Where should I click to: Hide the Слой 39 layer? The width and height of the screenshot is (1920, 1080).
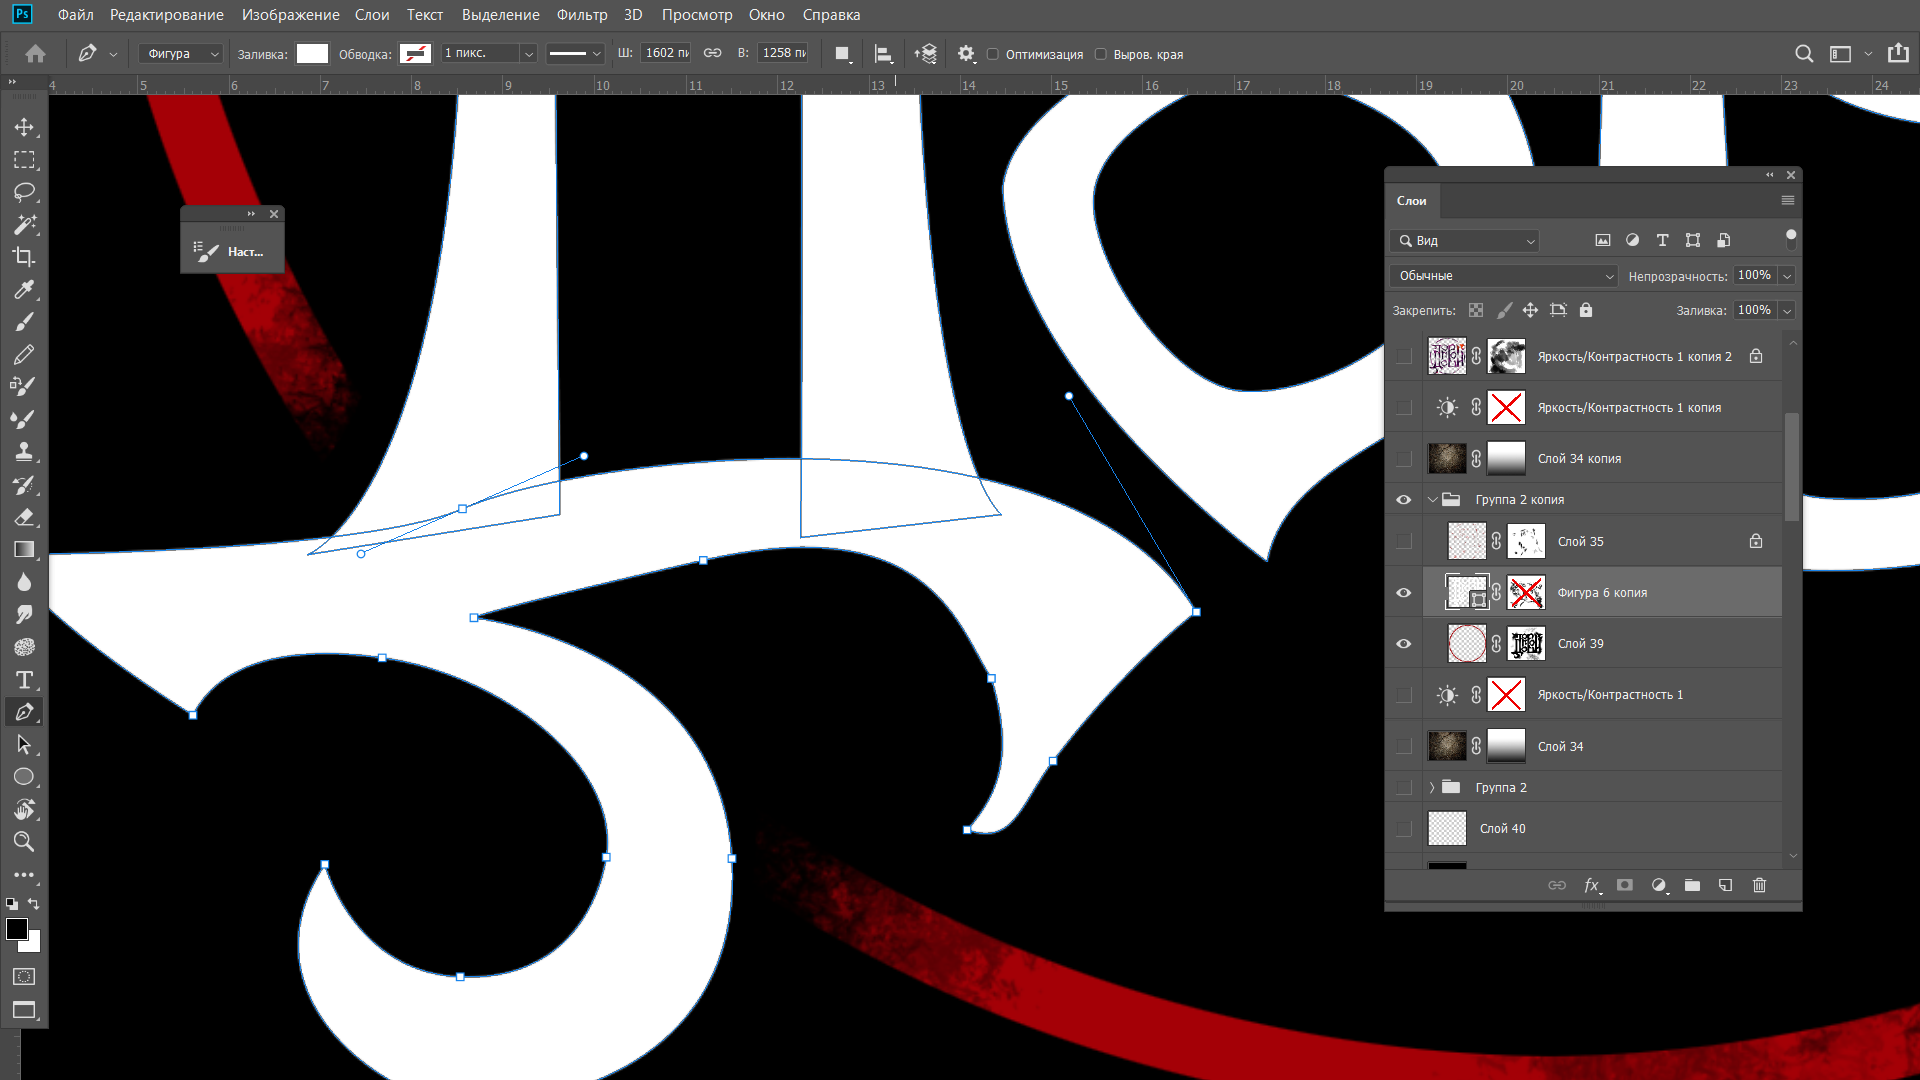pyautogui.click(x=1404, y=644)
